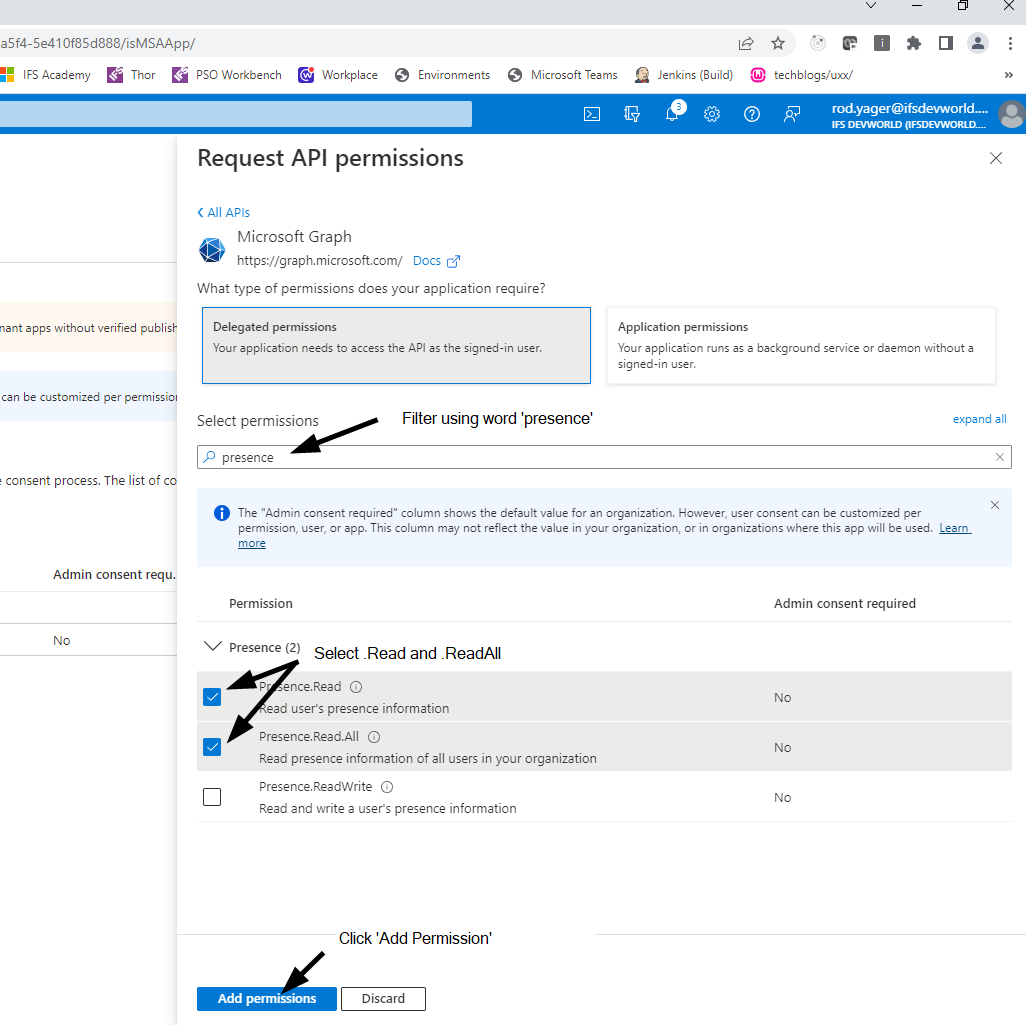This screenshot has width=1026, height=1025.
Task: Click expand all permissions link
Action: [x=979, y=419]
